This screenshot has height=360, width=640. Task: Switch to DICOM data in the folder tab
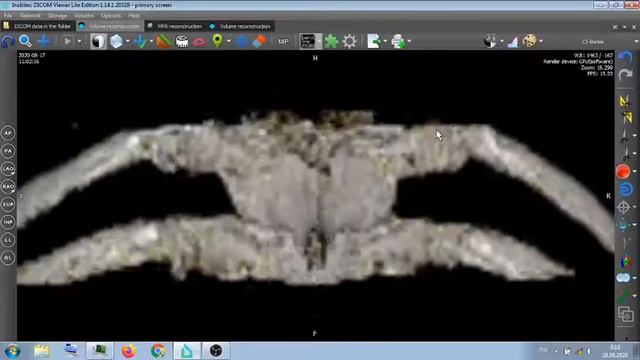(38, 26)
